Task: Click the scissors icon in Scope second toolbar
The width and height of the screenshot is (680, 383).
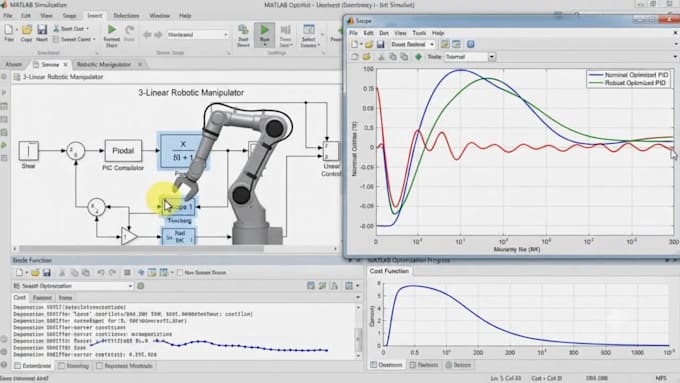Action: pos(381,57)
